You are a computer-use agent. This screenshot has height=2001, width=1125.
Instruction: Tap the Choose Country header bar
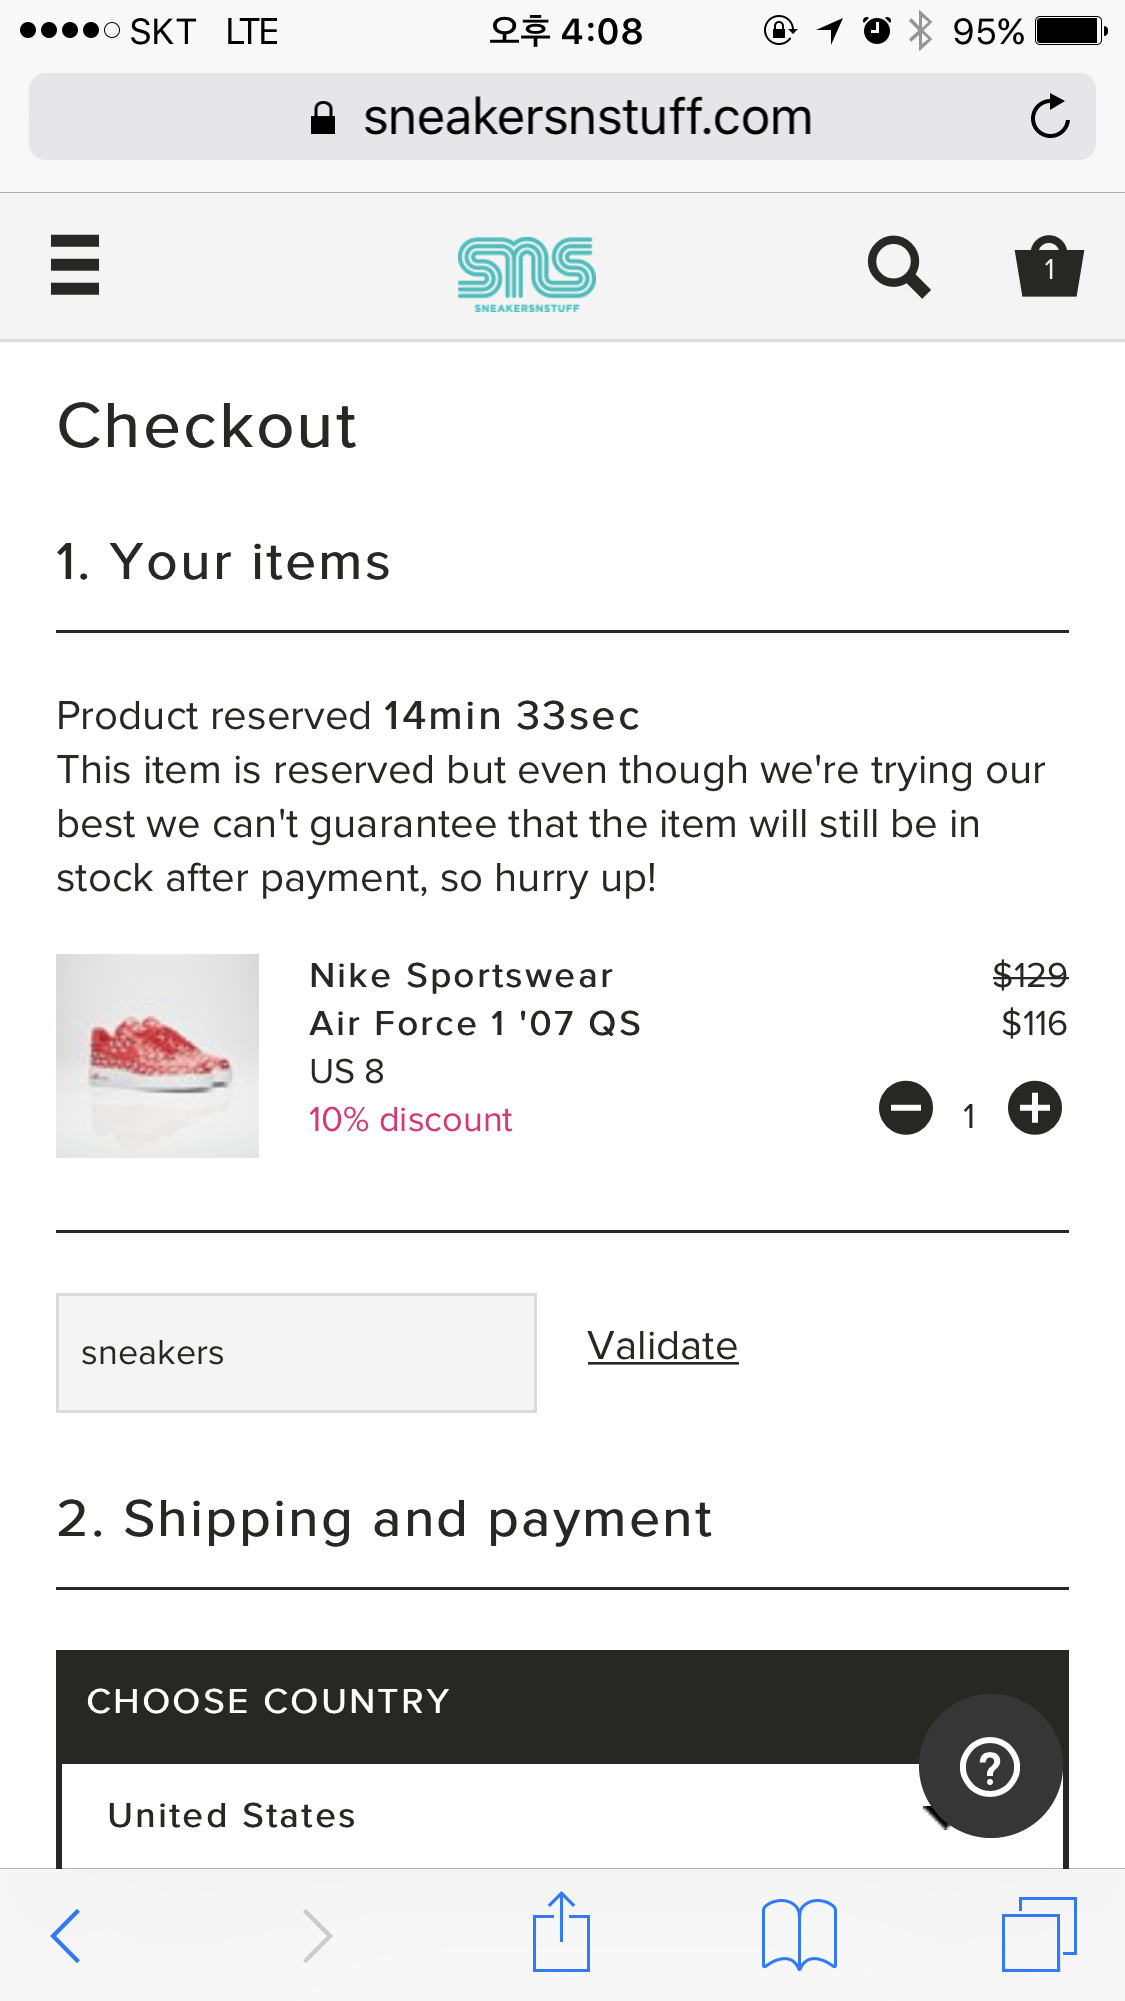coord(480,1701)
